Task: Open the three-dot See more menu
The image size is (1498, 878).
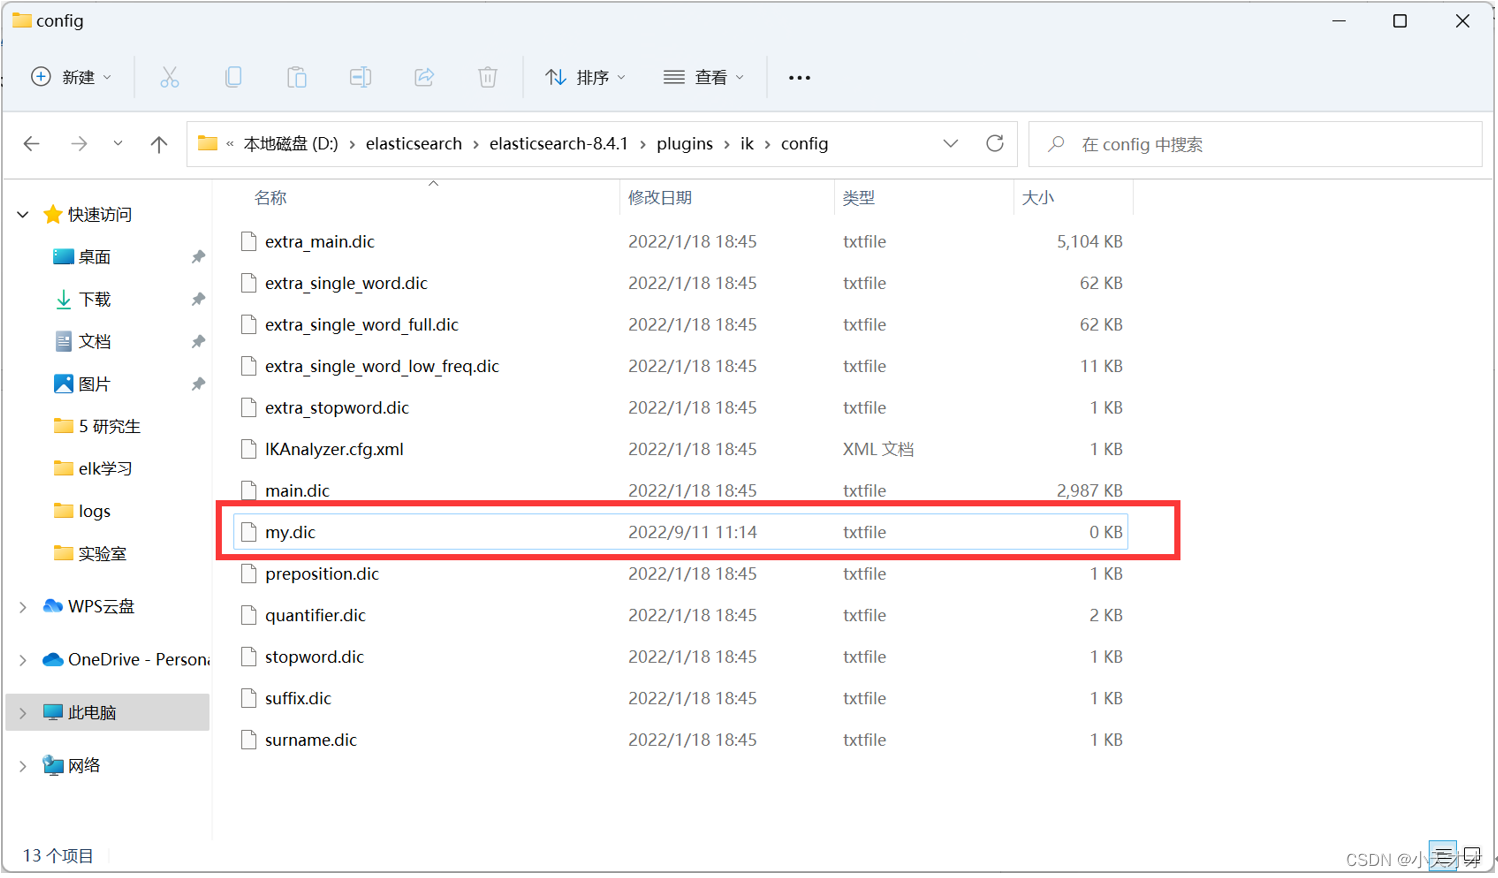Action: coord(799,77)
